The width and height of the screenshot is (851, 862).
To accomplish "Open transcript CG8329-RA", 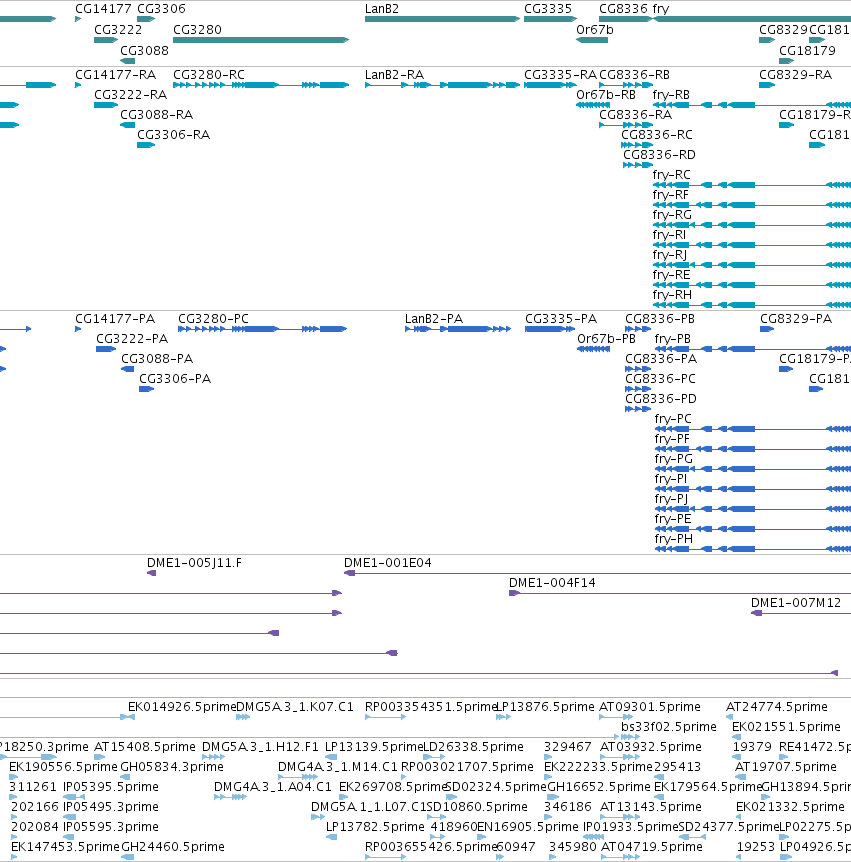I will click(795, 75).
